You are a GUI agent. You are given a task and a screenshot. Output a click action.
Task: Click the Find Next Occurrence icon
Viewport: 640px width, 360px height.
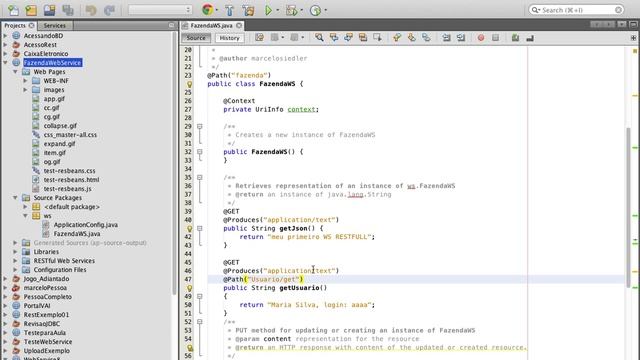(348, 38)
